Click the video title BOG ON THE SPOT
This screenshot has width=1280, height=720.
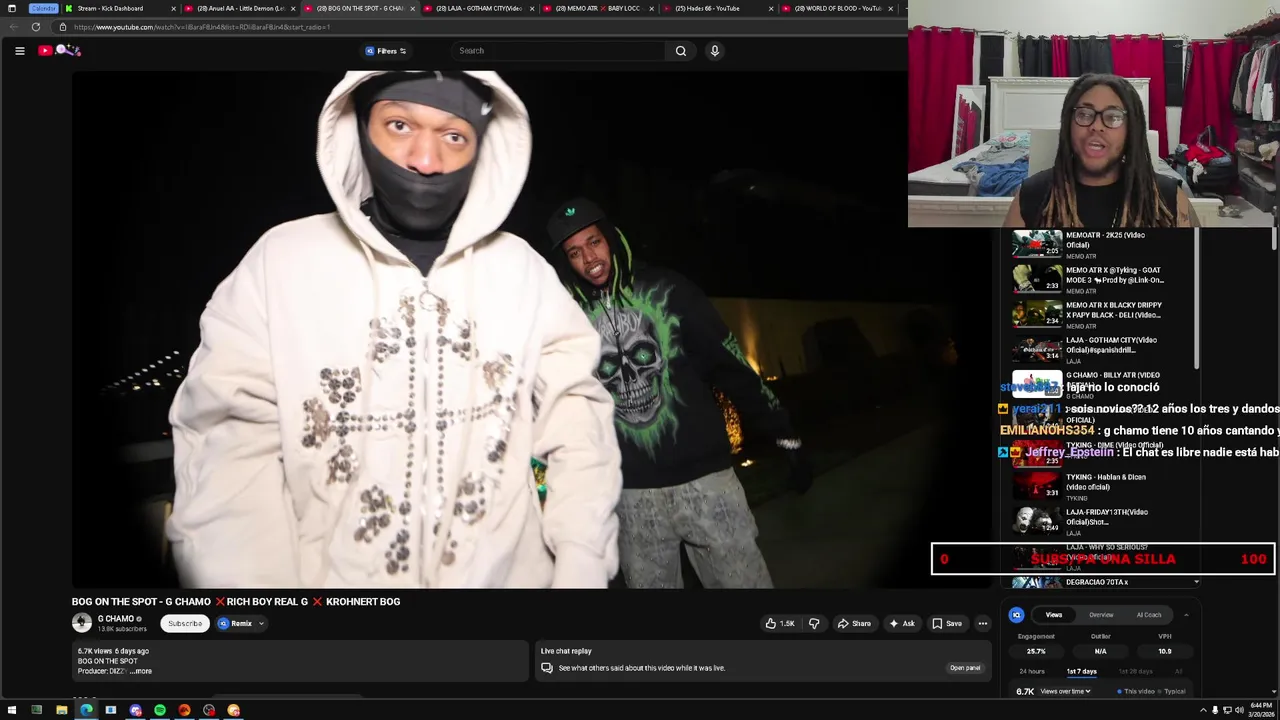click(x=235, y=602)
